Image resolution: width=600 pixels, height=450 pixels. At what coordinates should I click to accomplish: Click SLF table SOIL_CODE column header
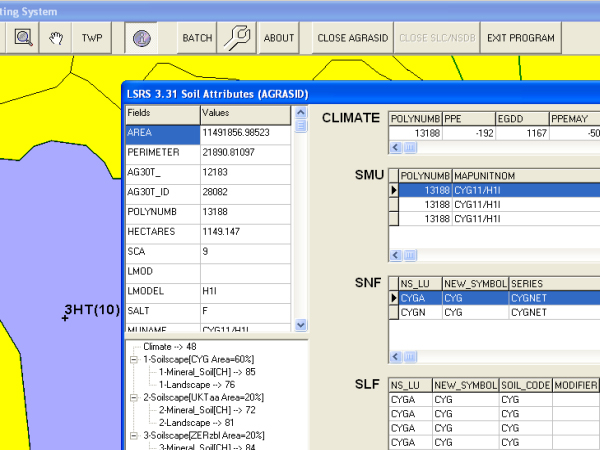(526, 385)
